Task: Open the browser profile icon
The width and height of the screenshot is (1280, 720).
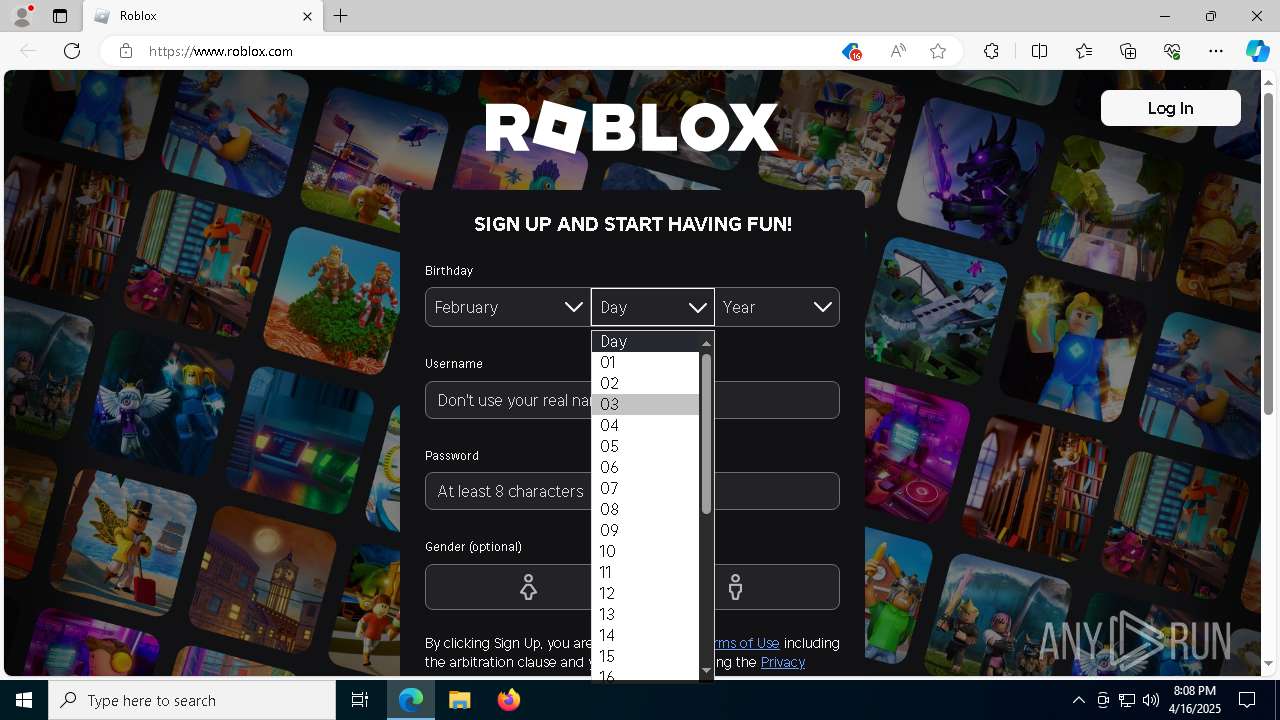Action: pos(22,16)
